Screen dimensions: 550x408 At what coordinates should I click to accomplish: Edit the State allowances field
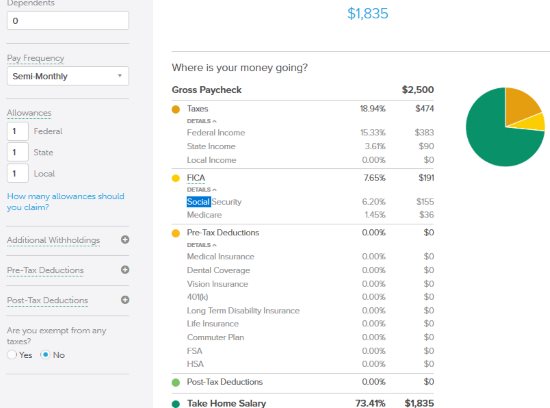[18, 152]
